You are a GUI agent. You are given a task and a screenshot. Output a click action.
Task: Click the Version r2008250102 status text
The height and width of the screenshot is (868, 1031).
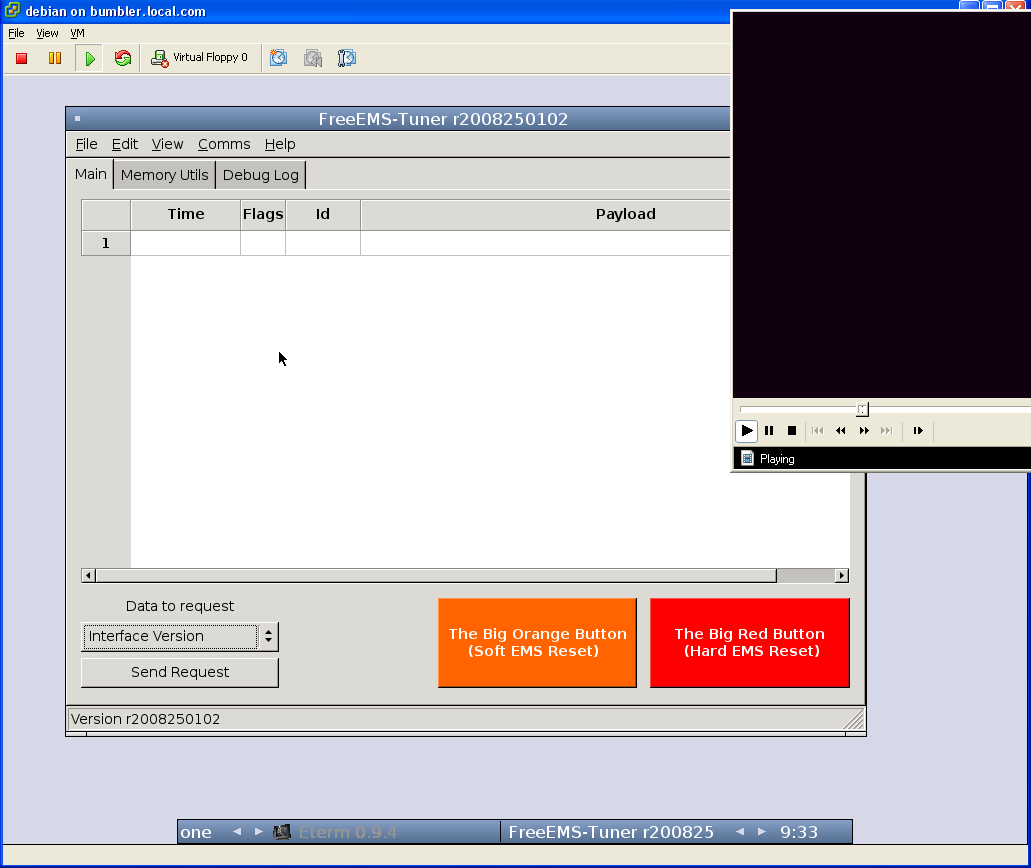(x=145, y=719)
